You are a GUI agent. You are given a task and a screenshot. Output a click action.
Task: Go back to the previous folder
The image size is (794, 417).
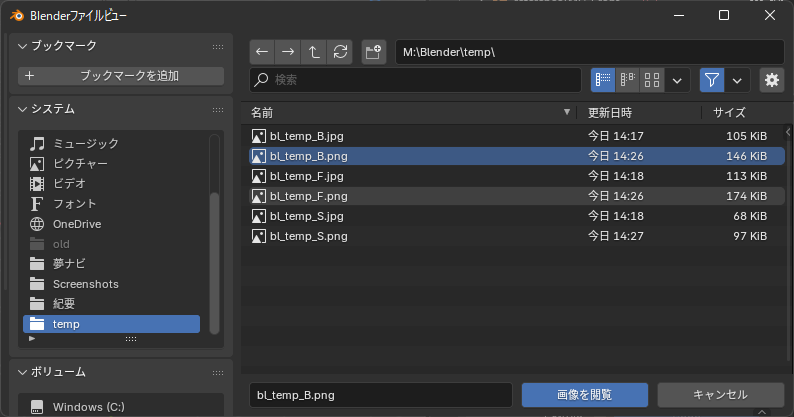(x=262, y=52)
